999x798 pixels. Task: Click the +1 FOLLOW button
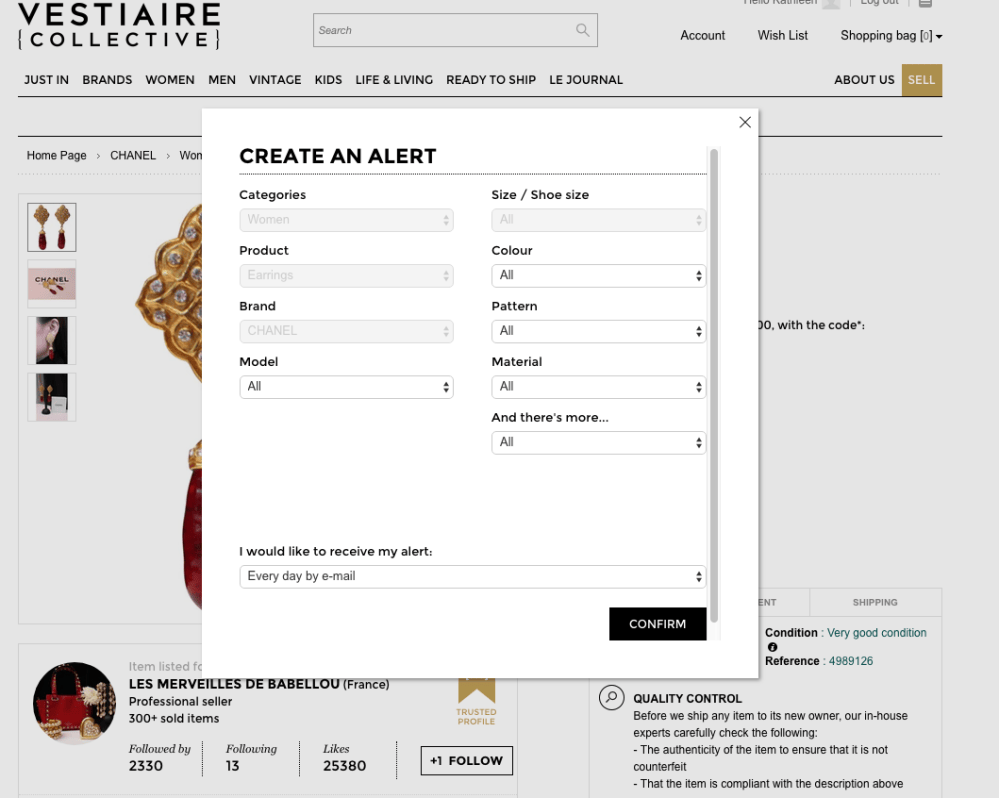click(466, 760)
